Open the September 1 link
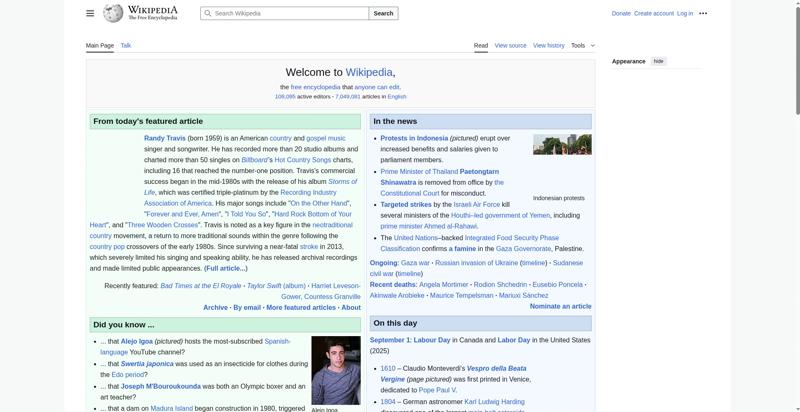 (x=390, y=340)
